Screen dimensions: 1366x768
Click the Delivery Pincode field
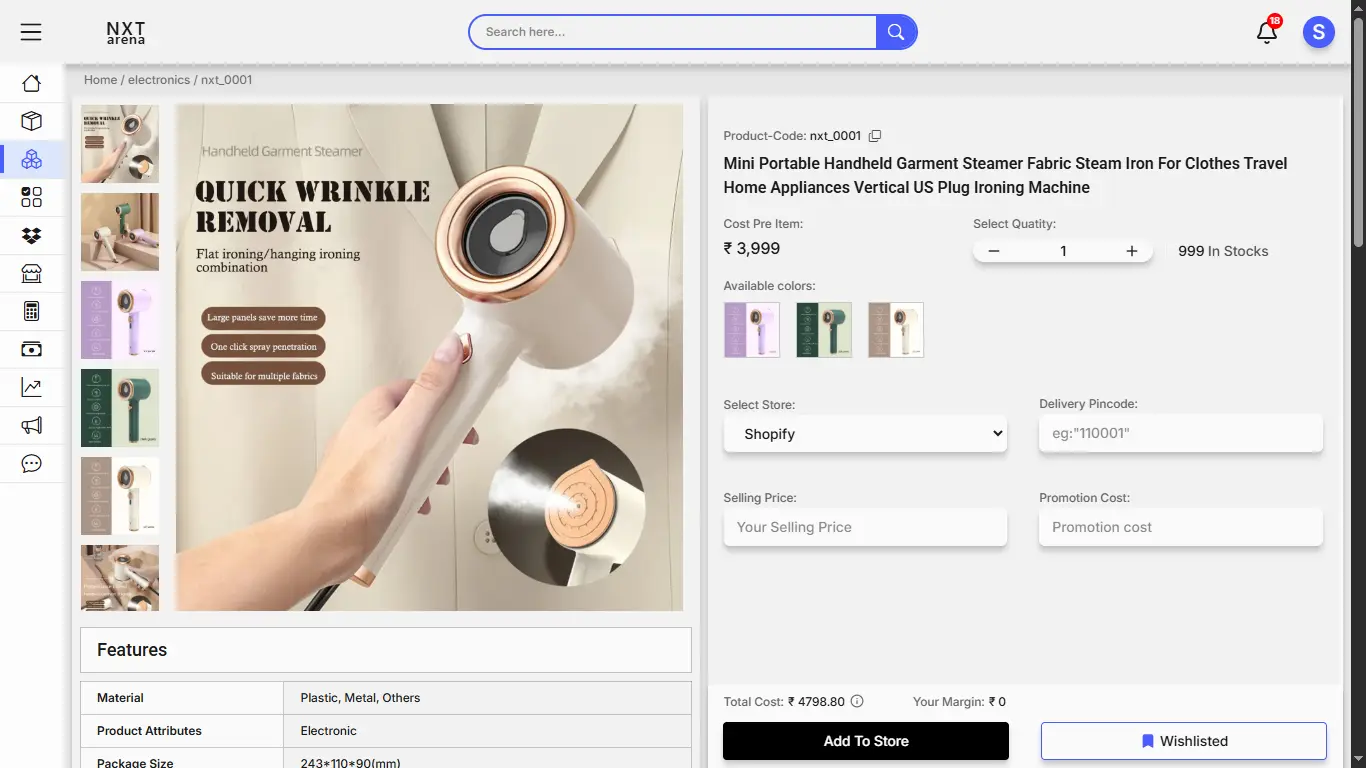tap(1180, 434)
